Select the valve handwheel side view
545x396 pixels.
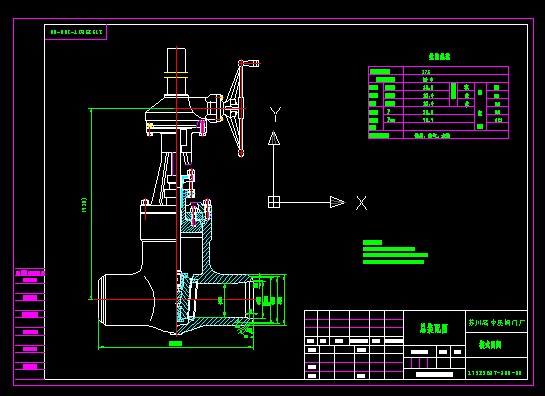[235, 108]
